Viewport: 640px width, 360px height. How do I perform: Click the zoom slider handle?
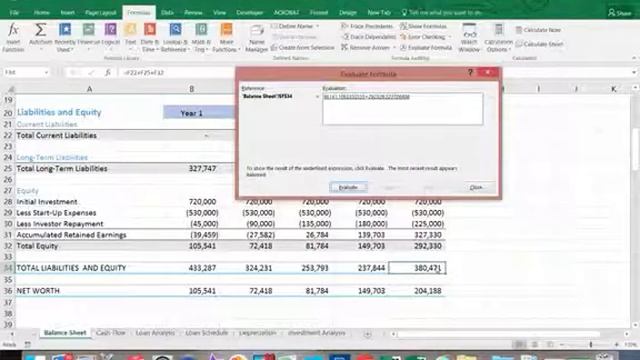(591, 344)
